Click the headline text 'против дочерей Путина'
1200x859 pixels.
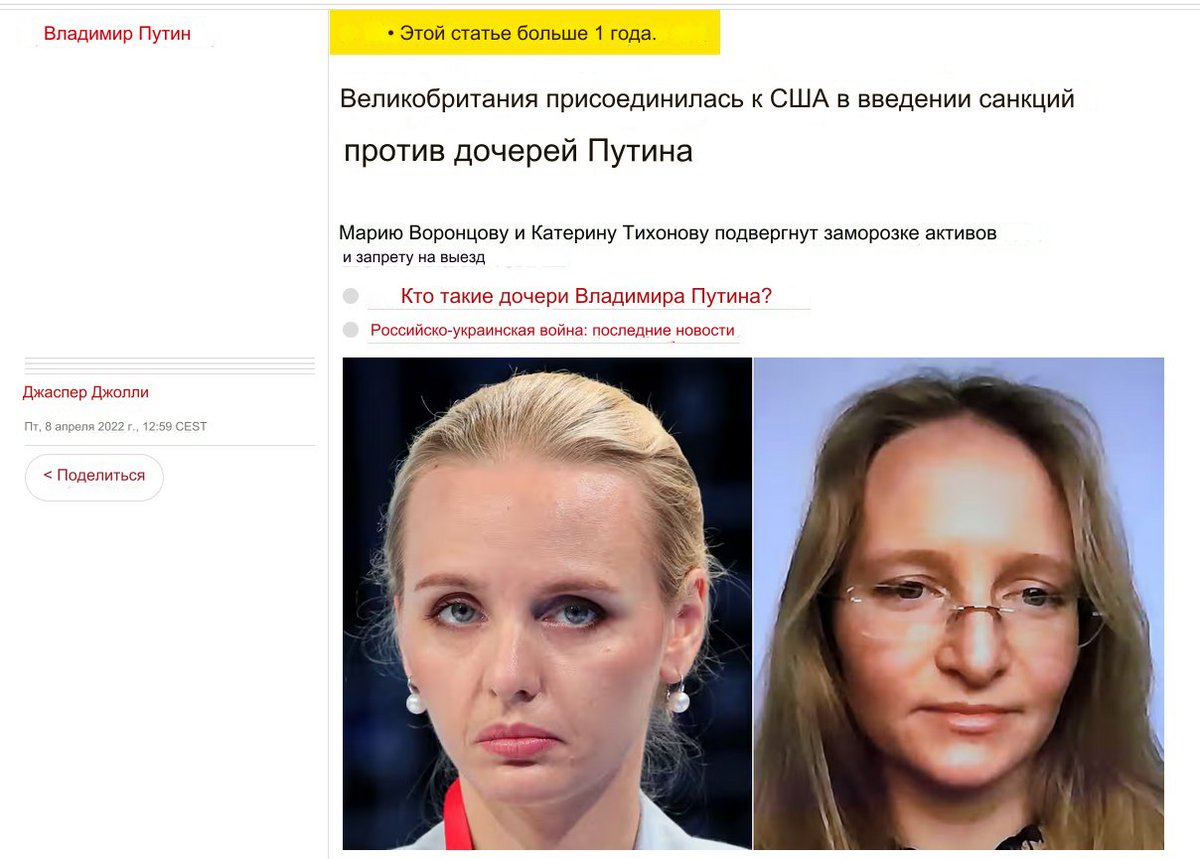coord(518,151)
